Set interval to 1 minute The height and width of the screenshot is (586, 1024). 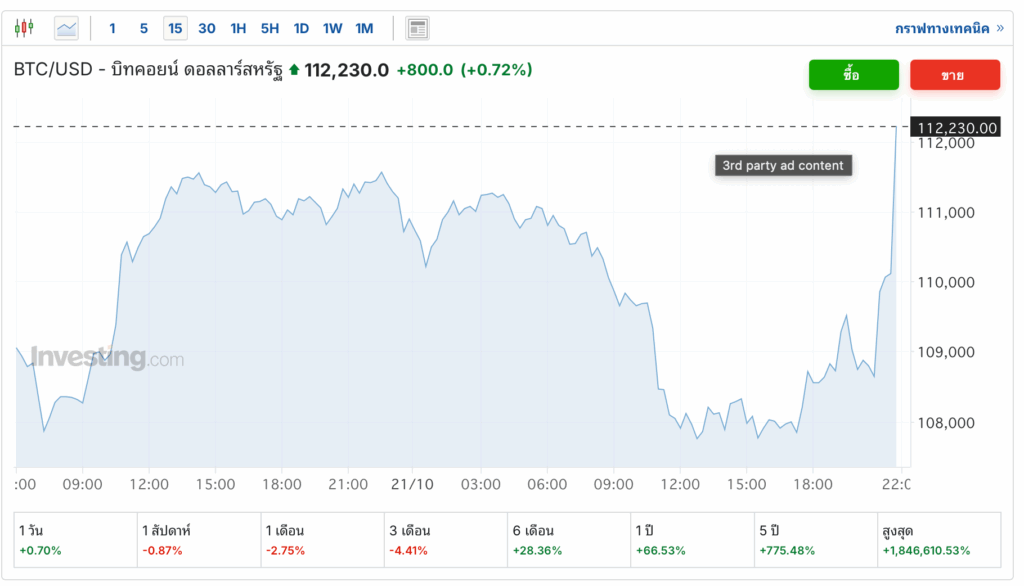(112, 28)
